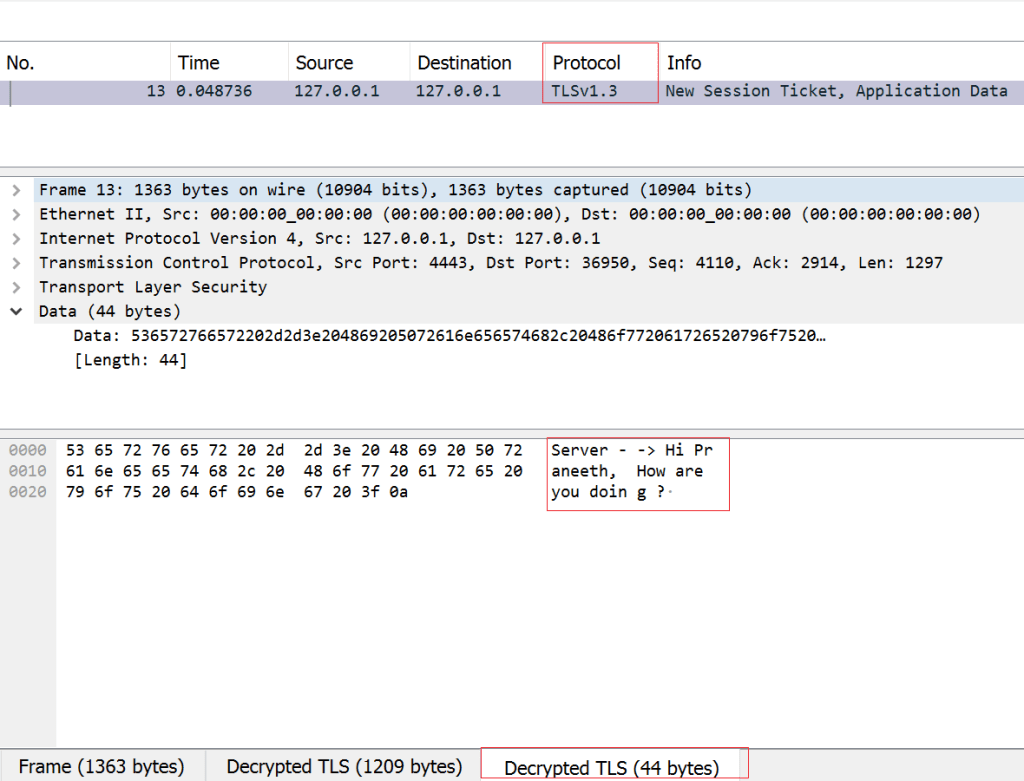Expand the Transport Layer Security section
This screenshot has width=1024, height=781.
coord(16,287)
